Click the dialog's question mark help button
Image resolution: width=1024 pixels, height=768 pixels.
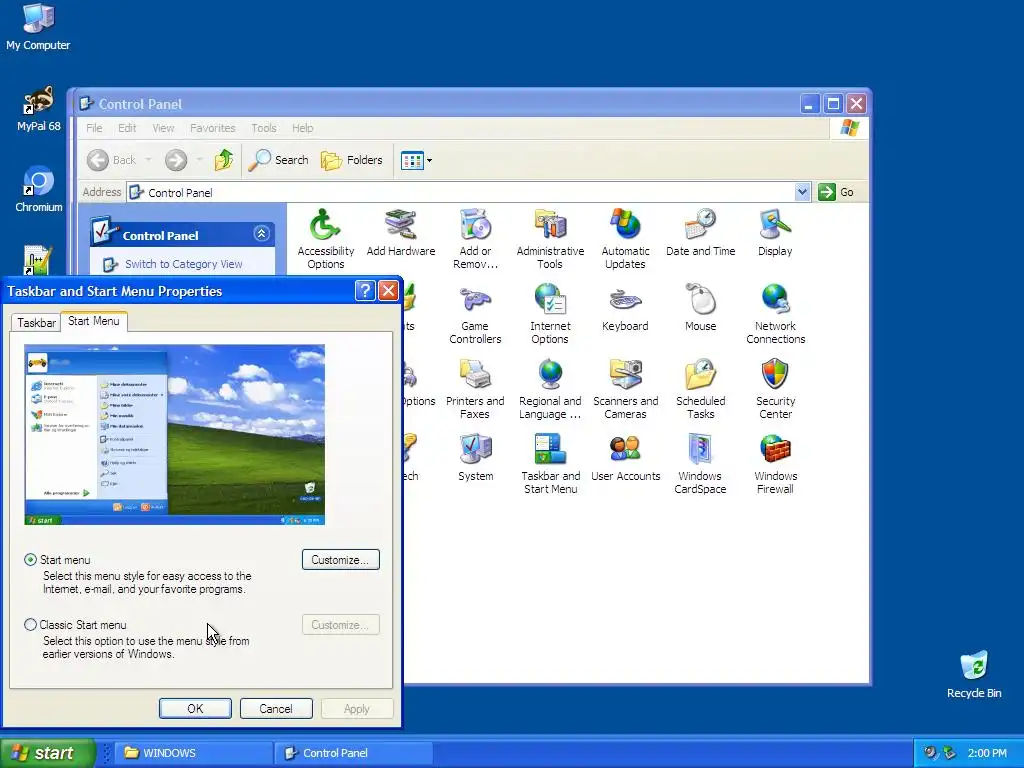click(x=365, y=291)
